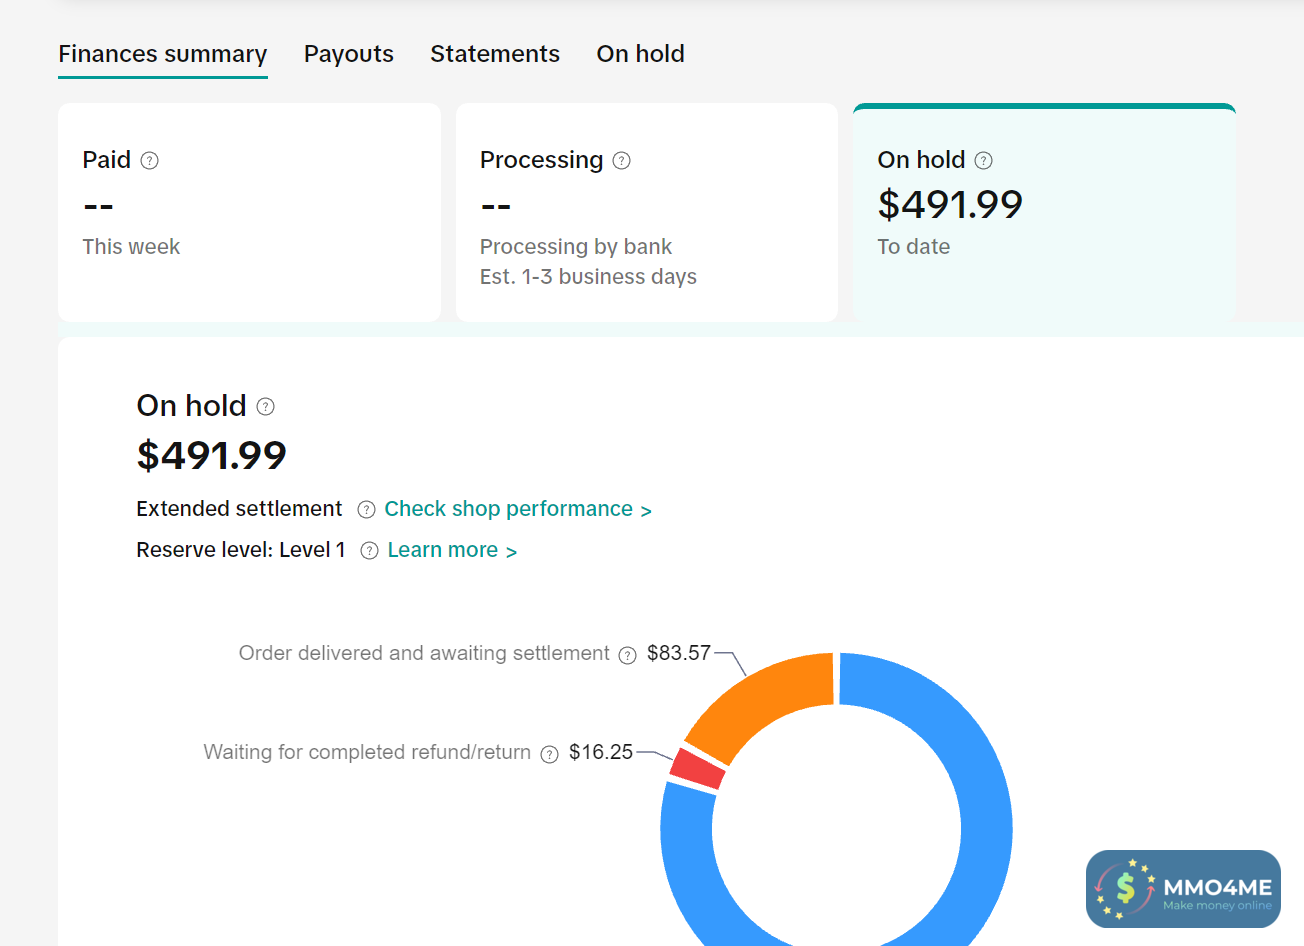Open the Statements tab
The width and height of the screenshot is (1304, 946).
[495, 54]
